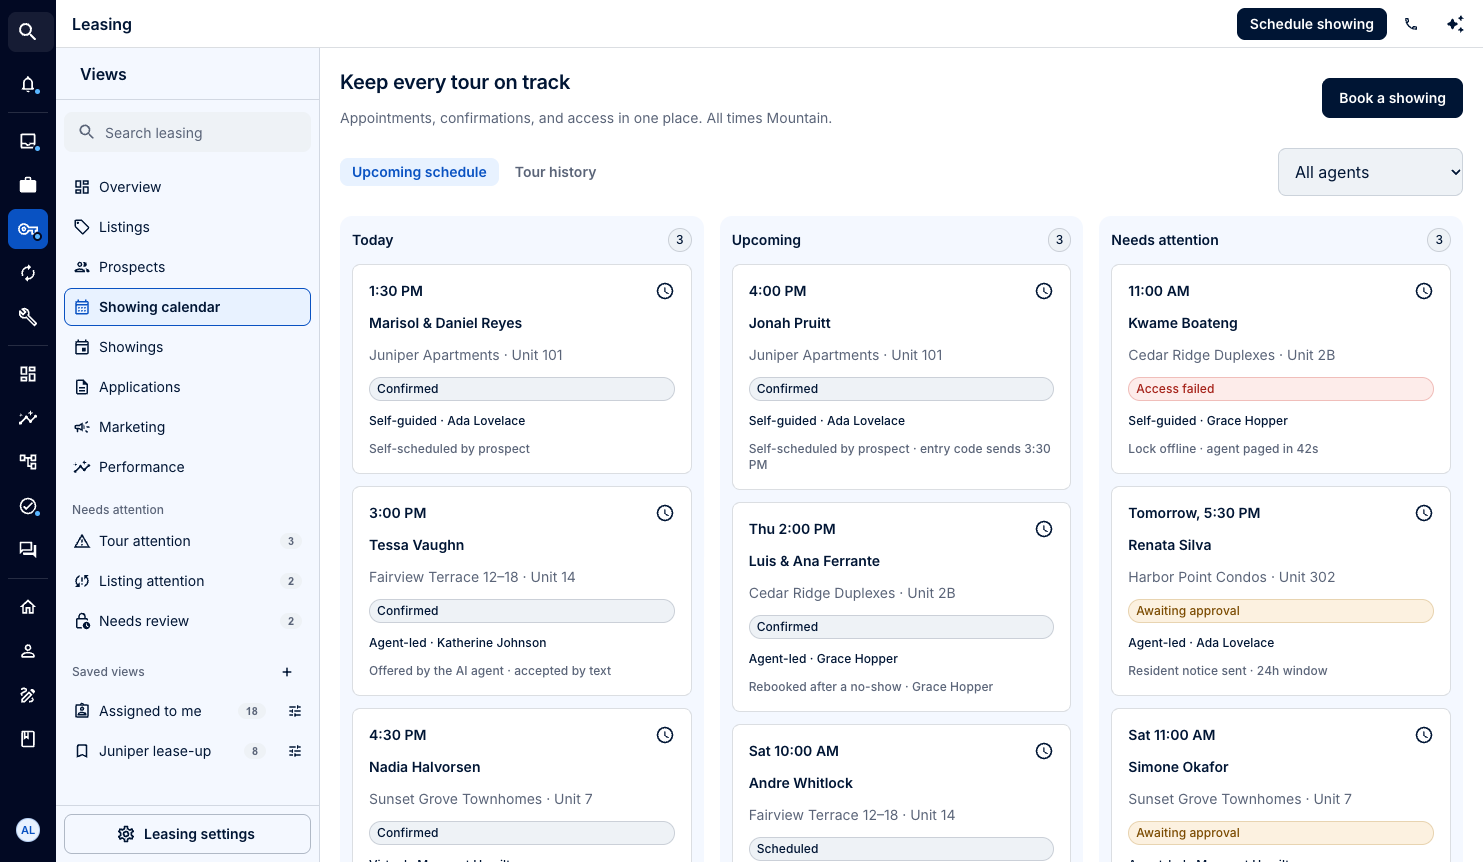Open notifications bell icon
Screen dimensions: 1483x862
pyautogui.click(x=28, y=85)
